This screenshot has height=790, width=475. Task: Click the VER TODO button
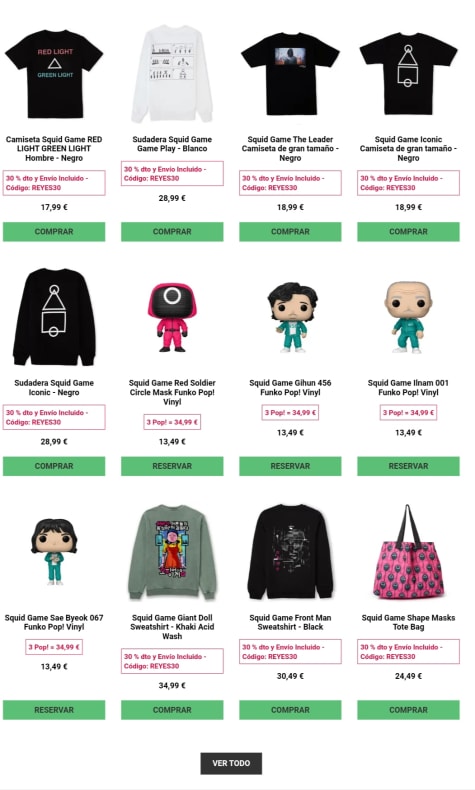pos(231,763)
